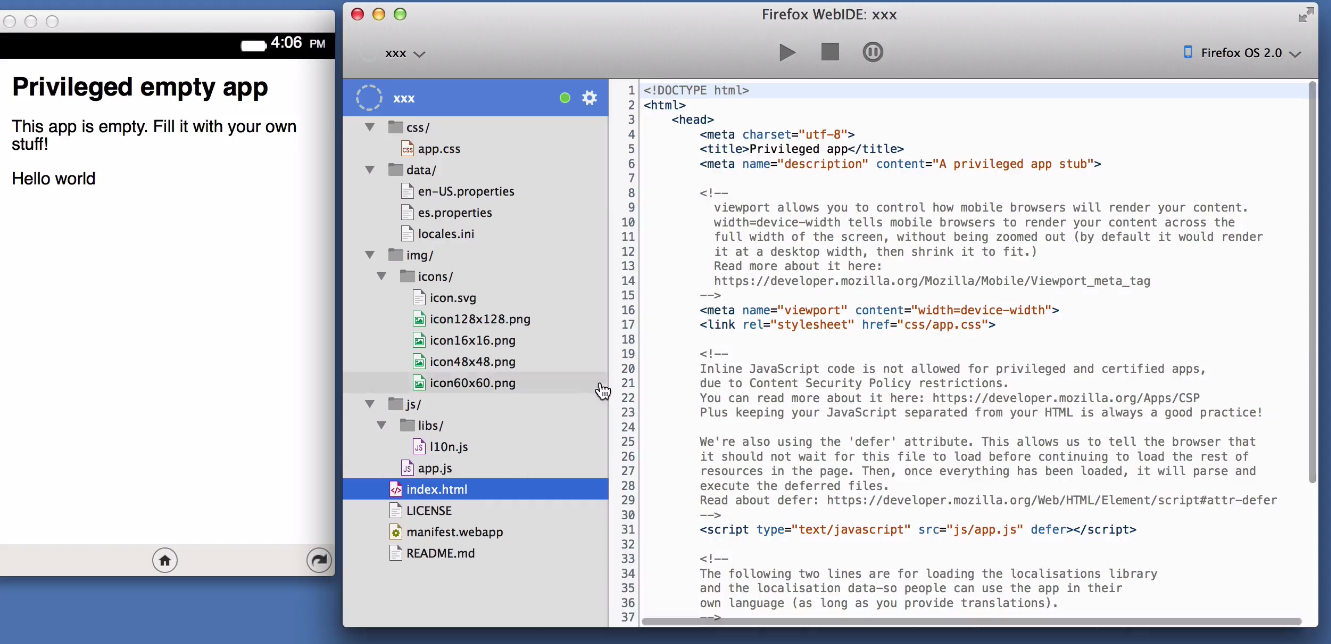The height and width of the screenshot is (644, 1331).
Task: Click line 6 meta description code
Action: pos(900,164)
